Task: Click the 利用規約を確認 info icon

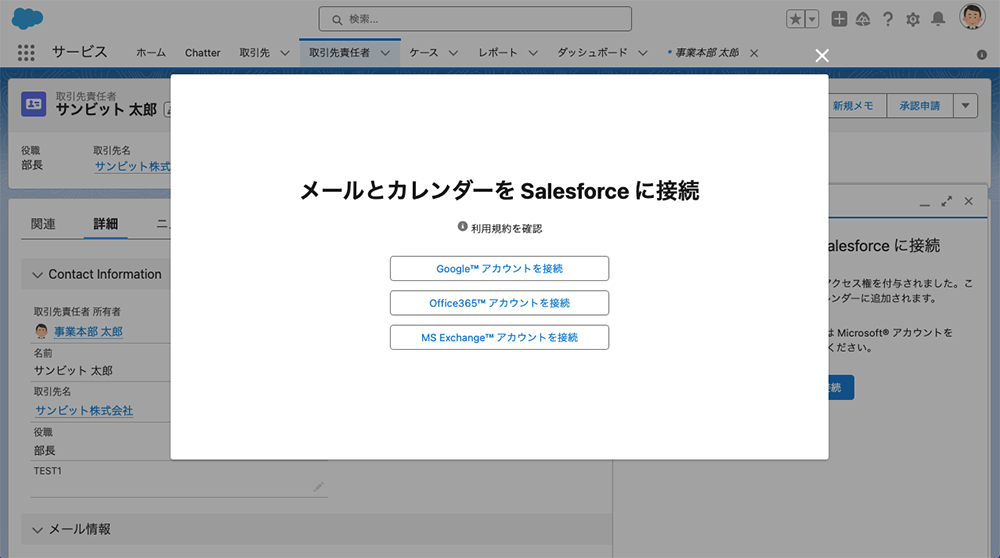Action: click(462, 226)
